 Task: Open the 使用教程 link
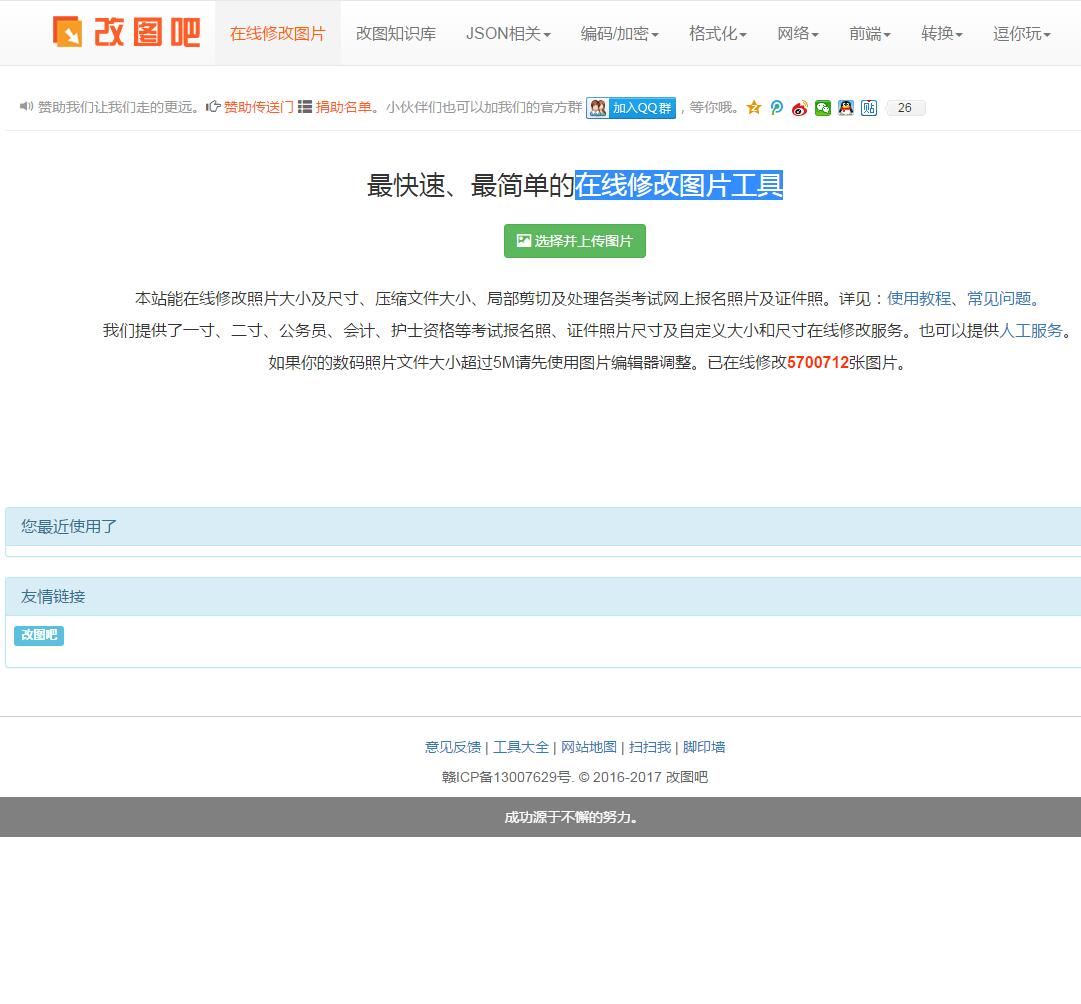(919, 299)
